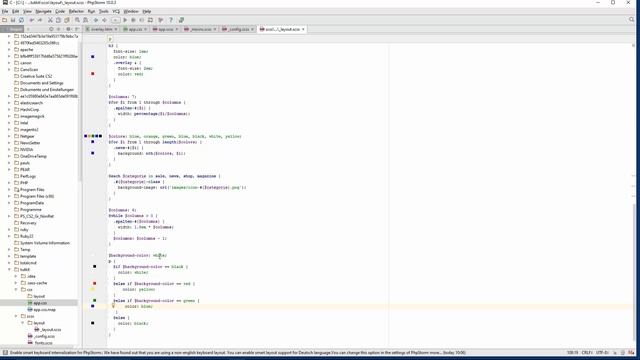Screen dimensions: 640x360
Task: Click the Redo toolbar icon
Action: point(40,20)
